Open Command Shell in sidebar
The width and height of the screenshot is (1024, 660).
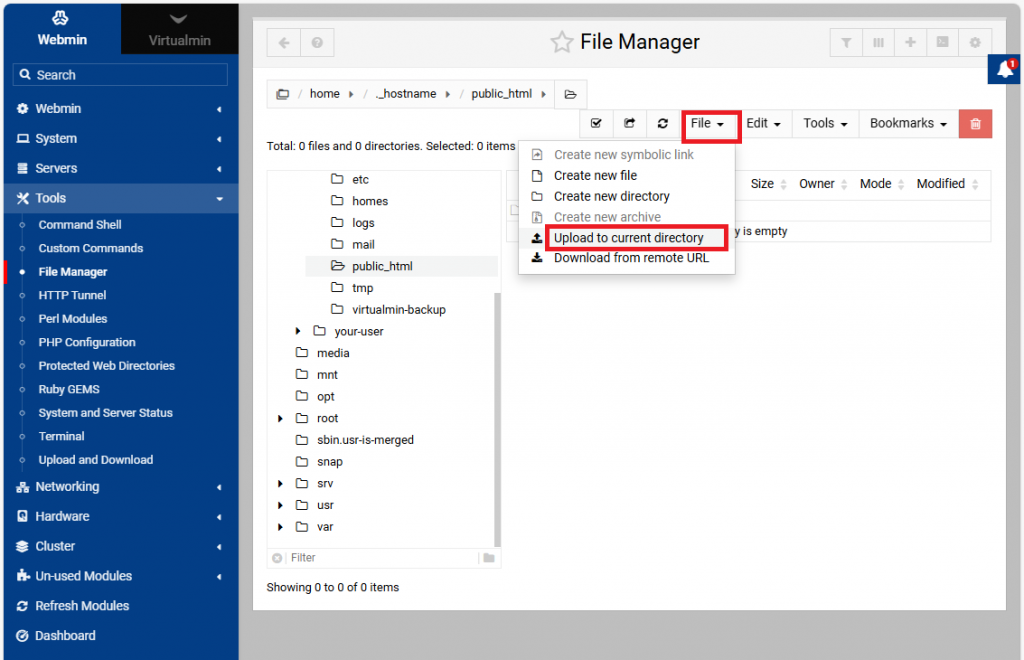pos(80,225)
